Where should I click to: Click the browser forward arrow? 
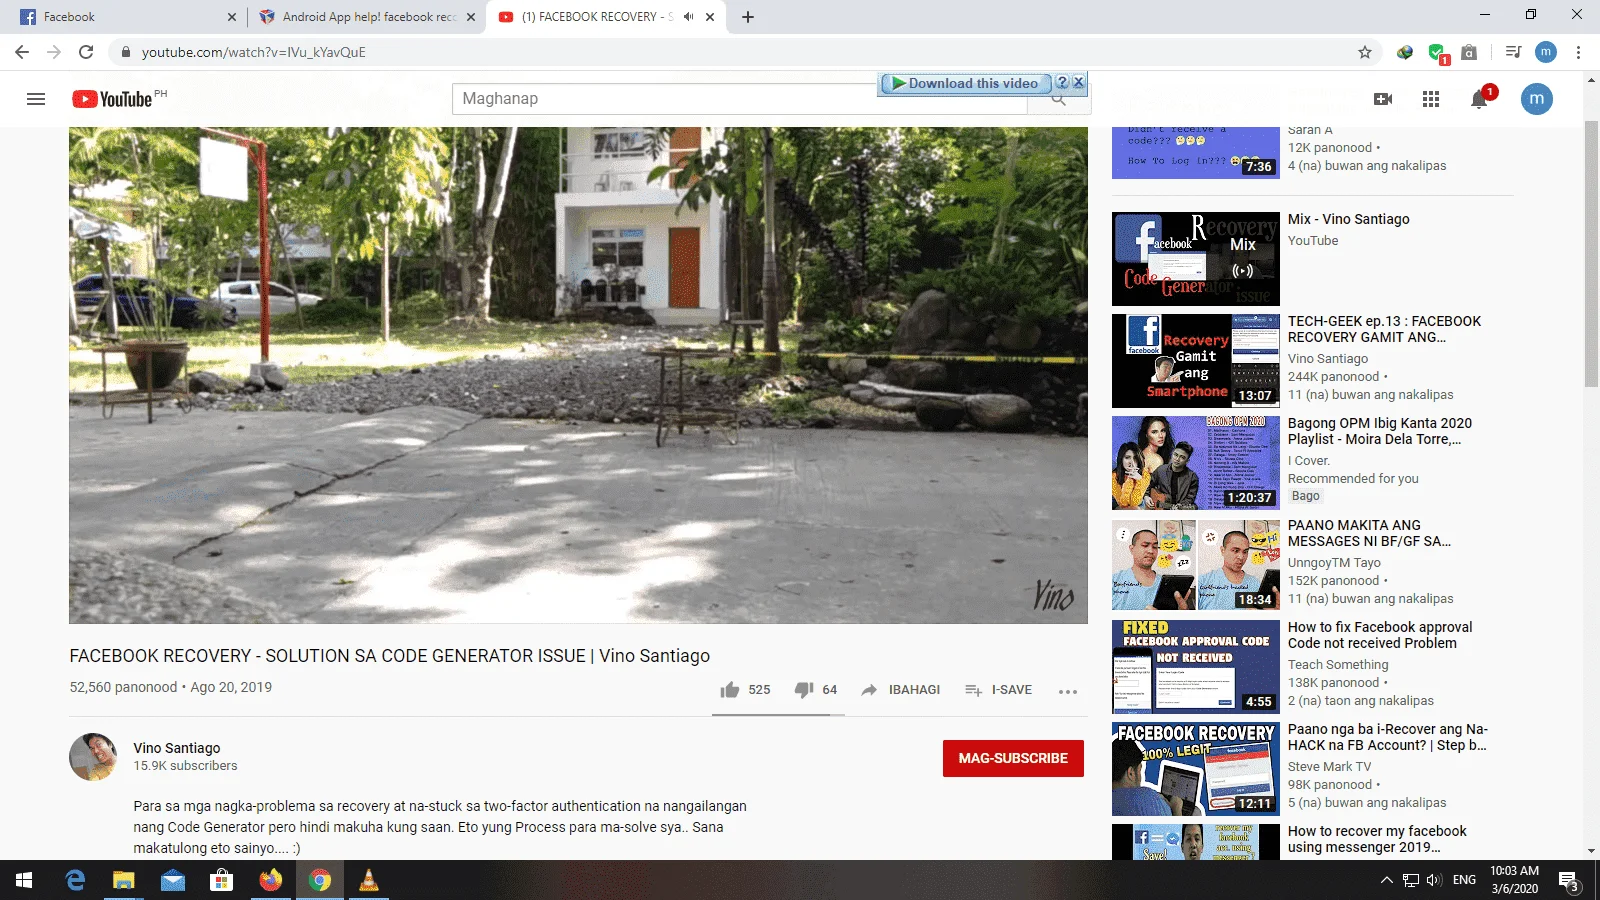click(x=54, y=52)
